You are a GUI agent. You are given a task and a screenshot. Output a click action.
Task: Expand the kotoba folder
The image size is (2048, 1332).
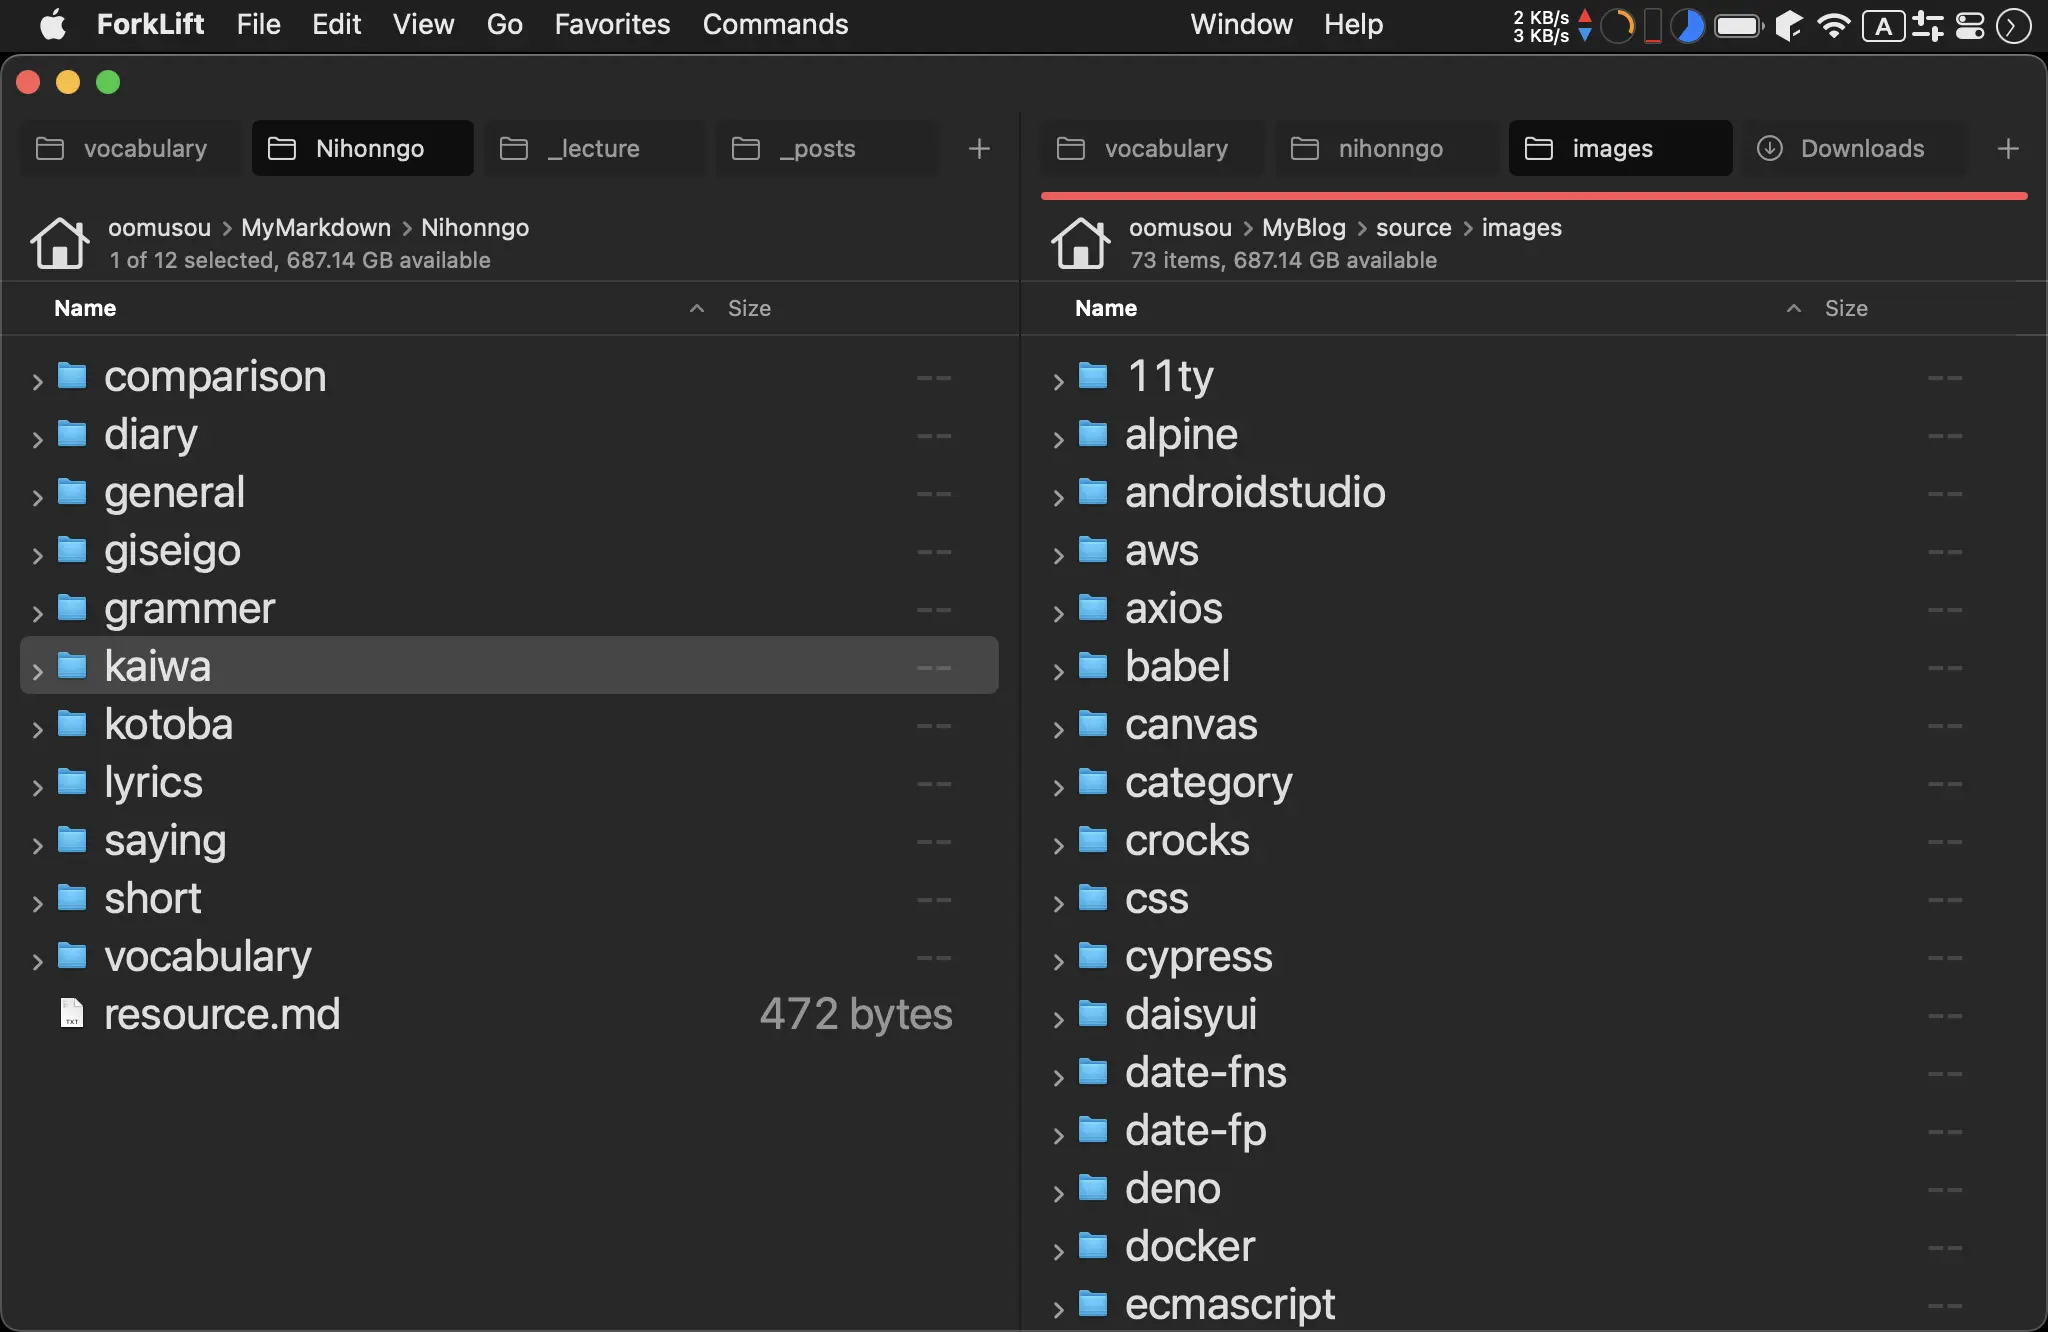37,728
